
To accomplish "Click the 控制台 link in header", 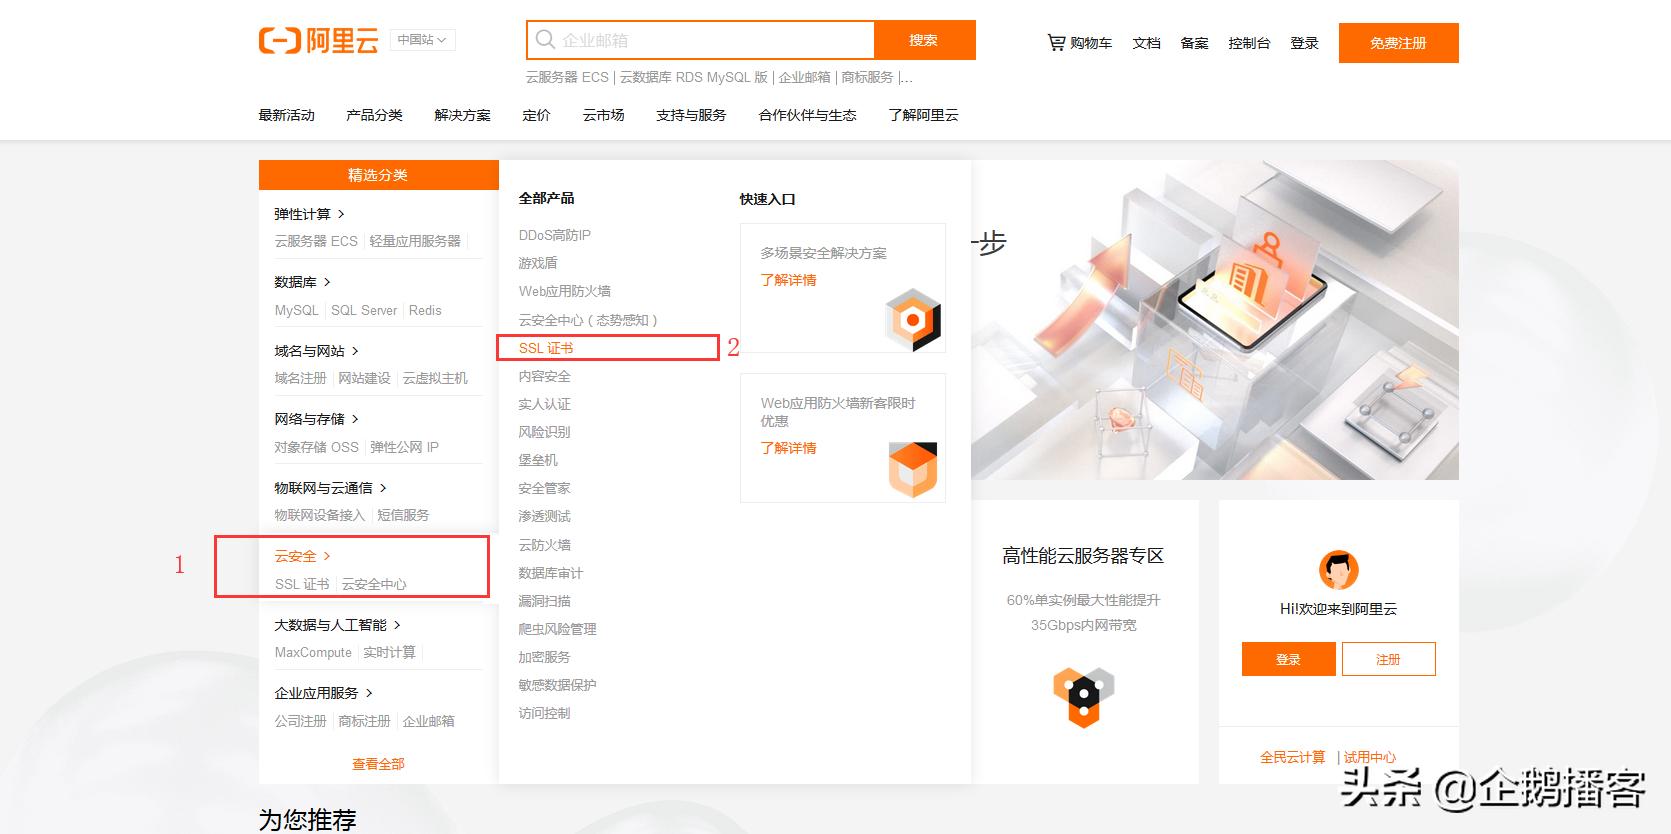I will pos(1249,43).
